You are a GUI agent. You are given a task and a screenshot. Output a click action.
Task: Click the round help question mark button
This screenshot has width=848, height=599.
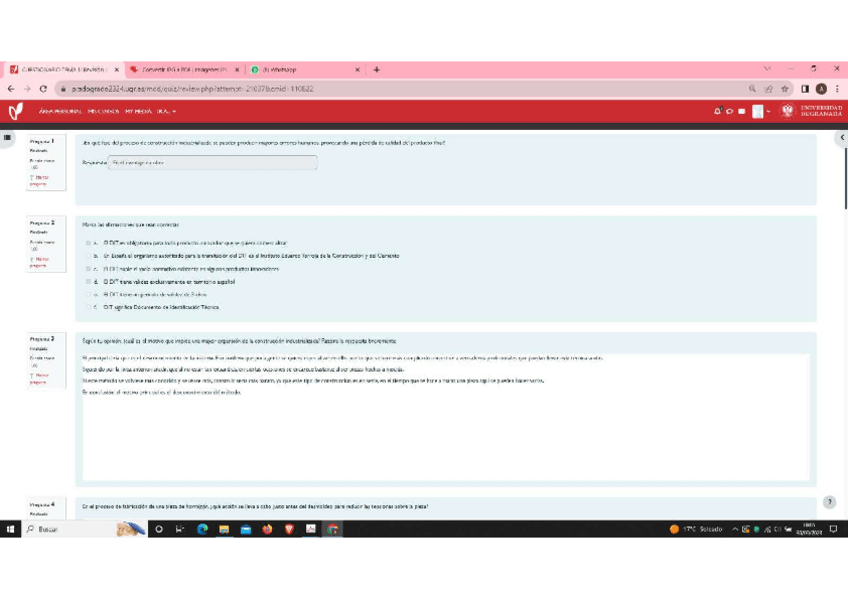click(x=830, y=502)
